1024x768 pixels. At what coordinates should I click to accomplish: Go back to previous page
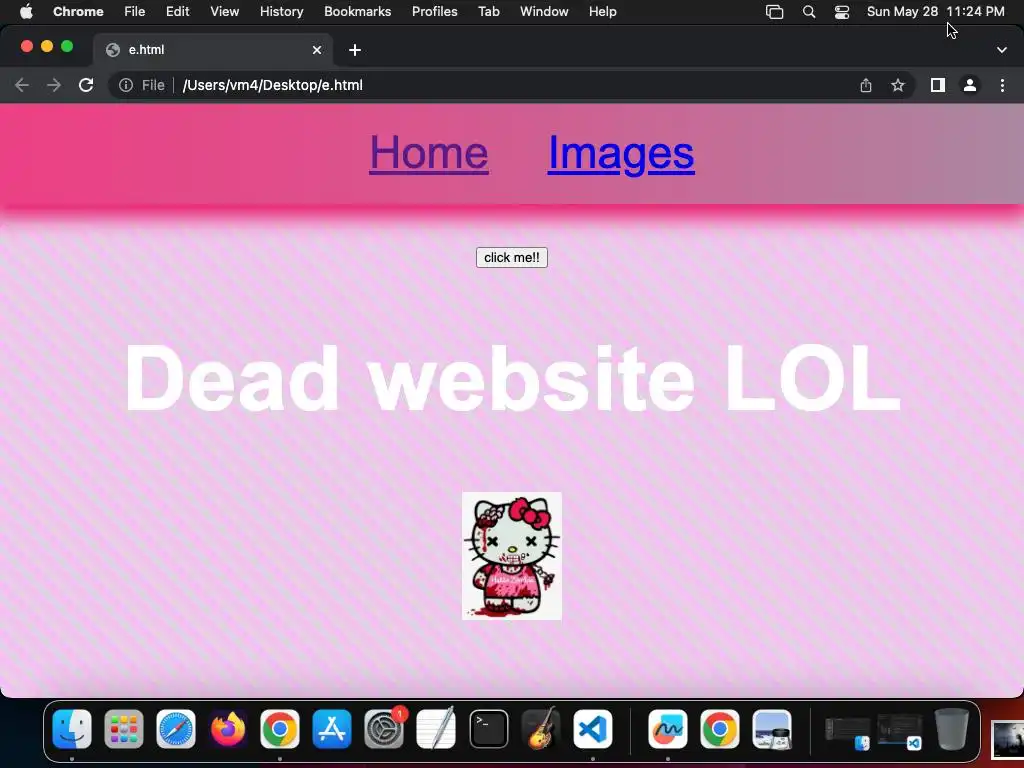22,85
